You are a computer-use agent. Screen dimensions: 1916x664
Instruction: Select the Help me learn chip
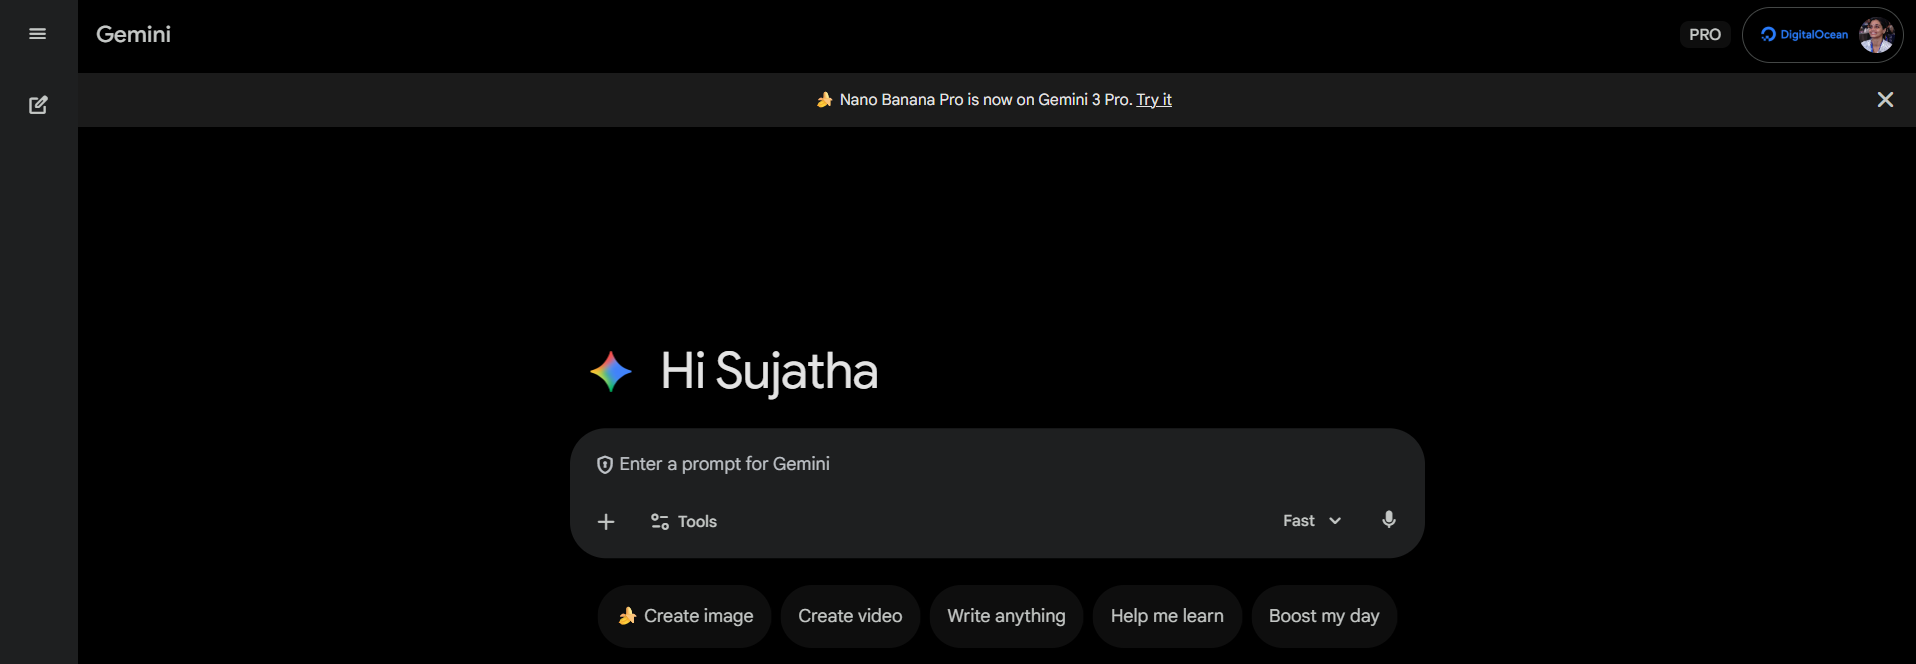pyautogui.click(x=1167, y=616)
